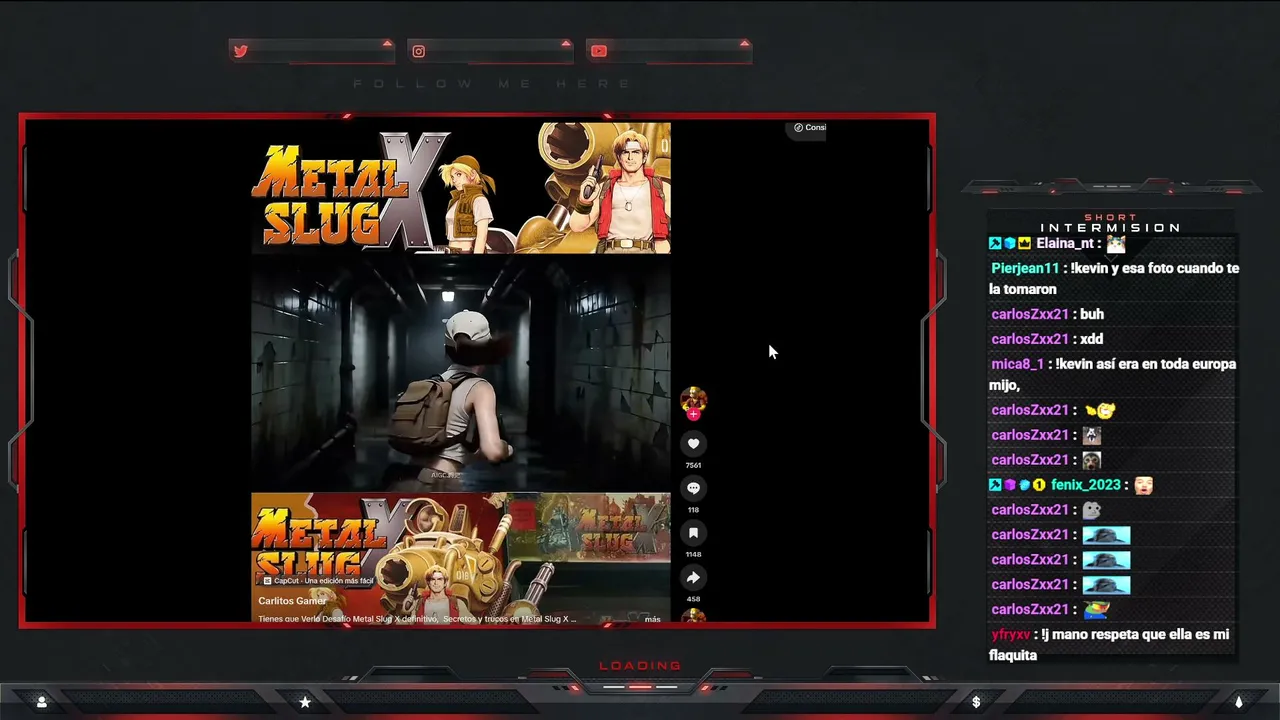This screenshot has height=720, width=1280.
Task: Save the video with the bookmark icon
Action: click(x=693, y=533)
